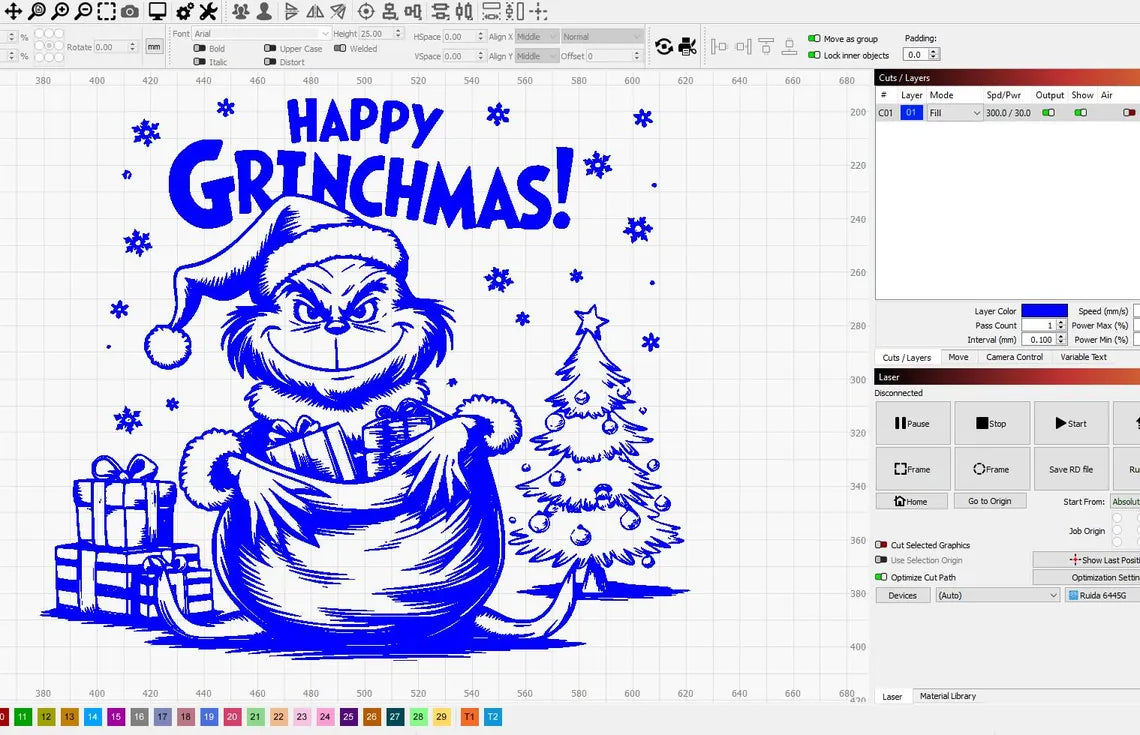
Task: Open device settings wrench icon
Action: (x=208, y=12)
